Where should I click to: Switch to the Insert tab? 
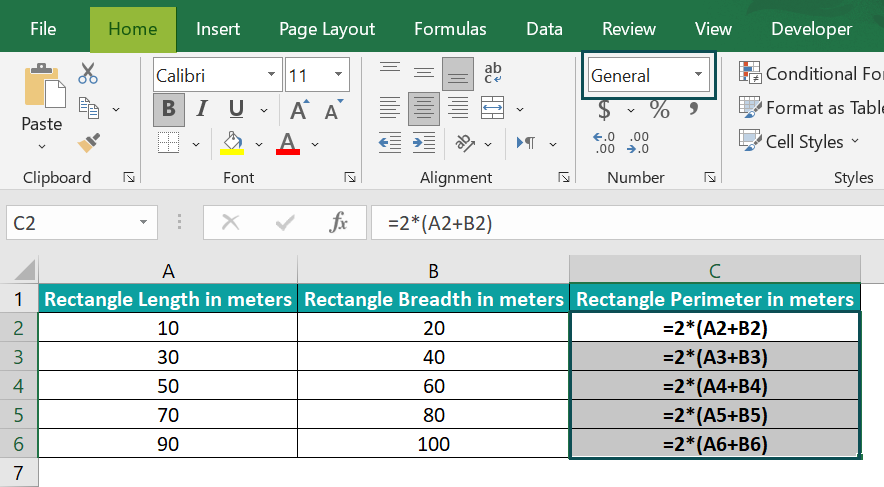218,29
